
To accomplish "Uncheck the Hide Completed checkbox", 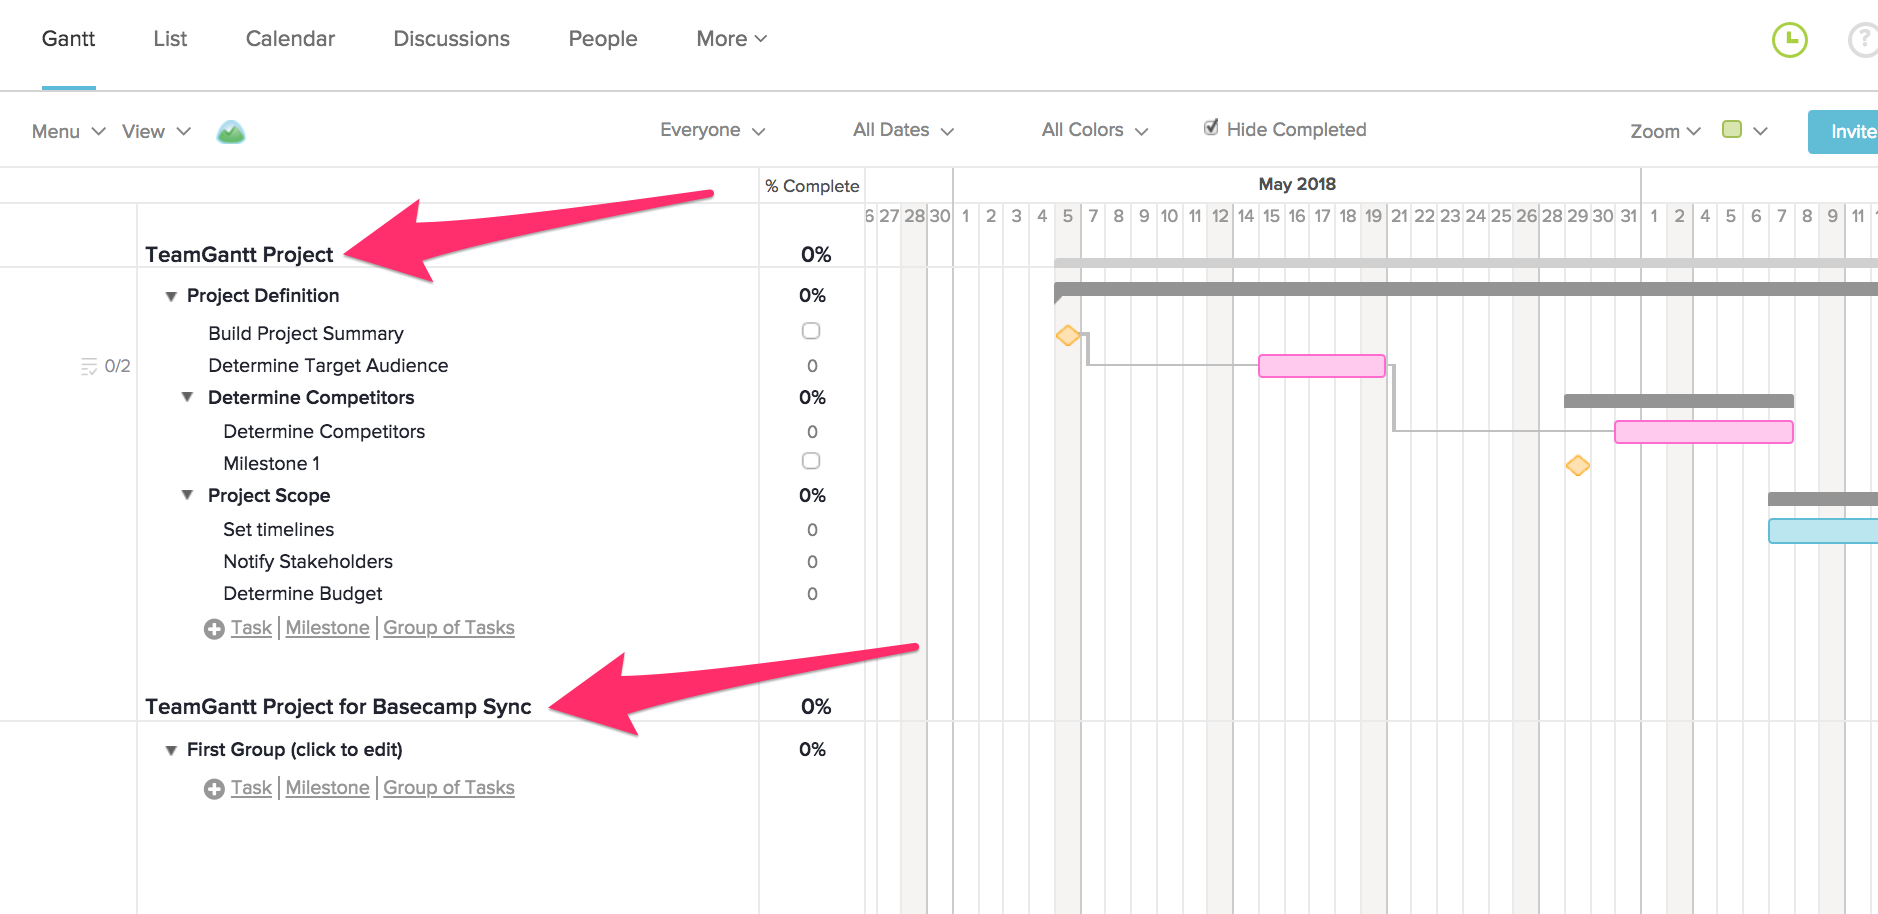I will tap(1211, 128).
